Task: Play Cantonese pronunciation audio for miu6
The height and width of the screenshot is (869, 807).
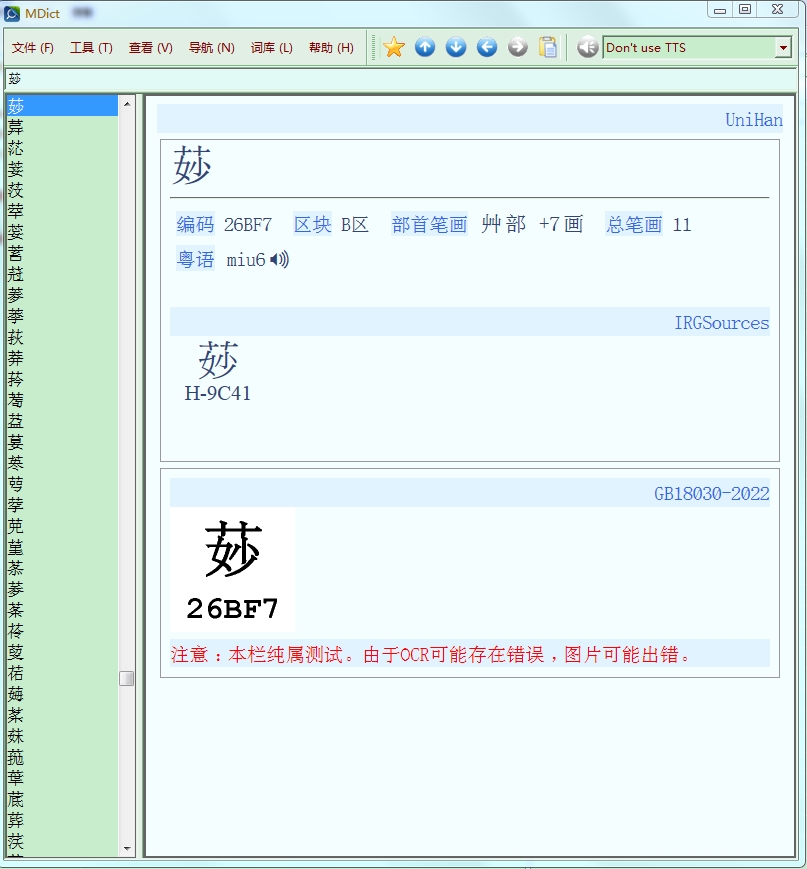Action: click(280, 260)
